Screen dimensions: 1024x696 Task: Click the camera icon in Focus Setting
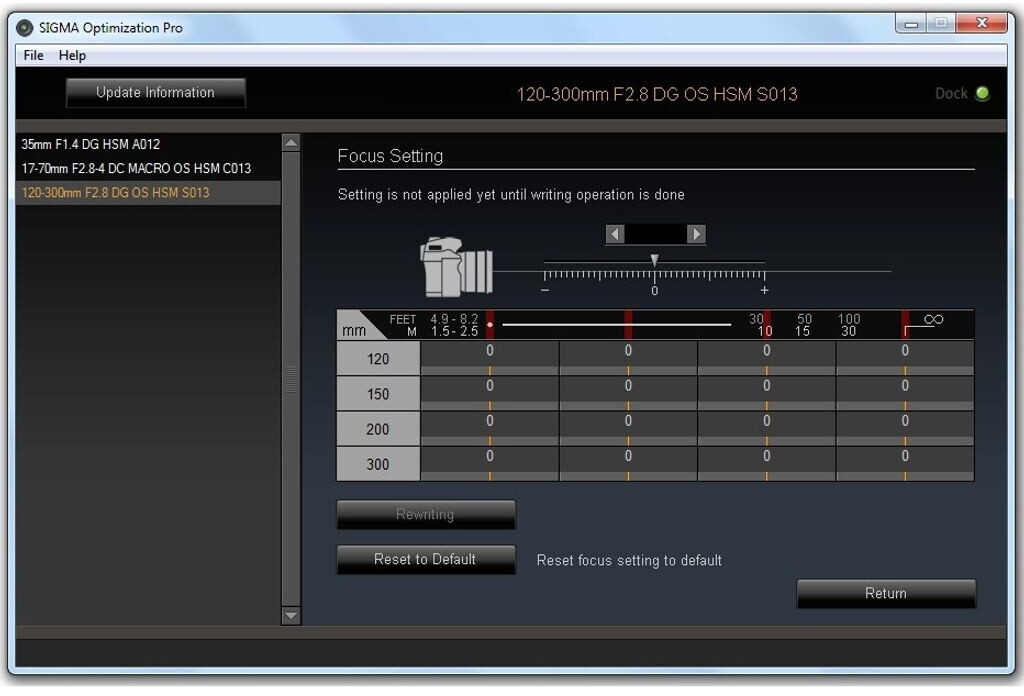[x=456, y=267]
